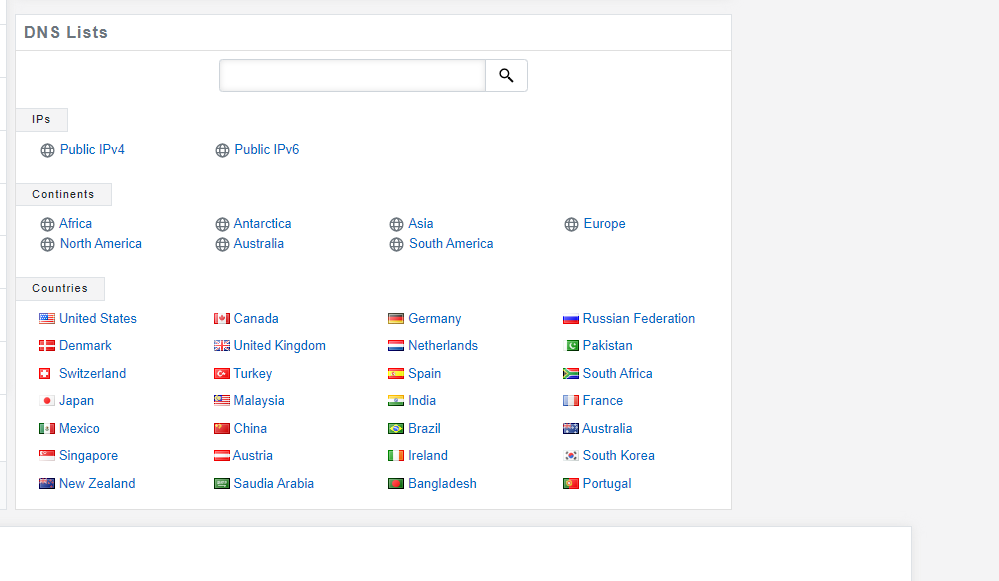Click the globe icon next to Europe
The width and height of the screenshot is (999, 581).
pos(571,224)
